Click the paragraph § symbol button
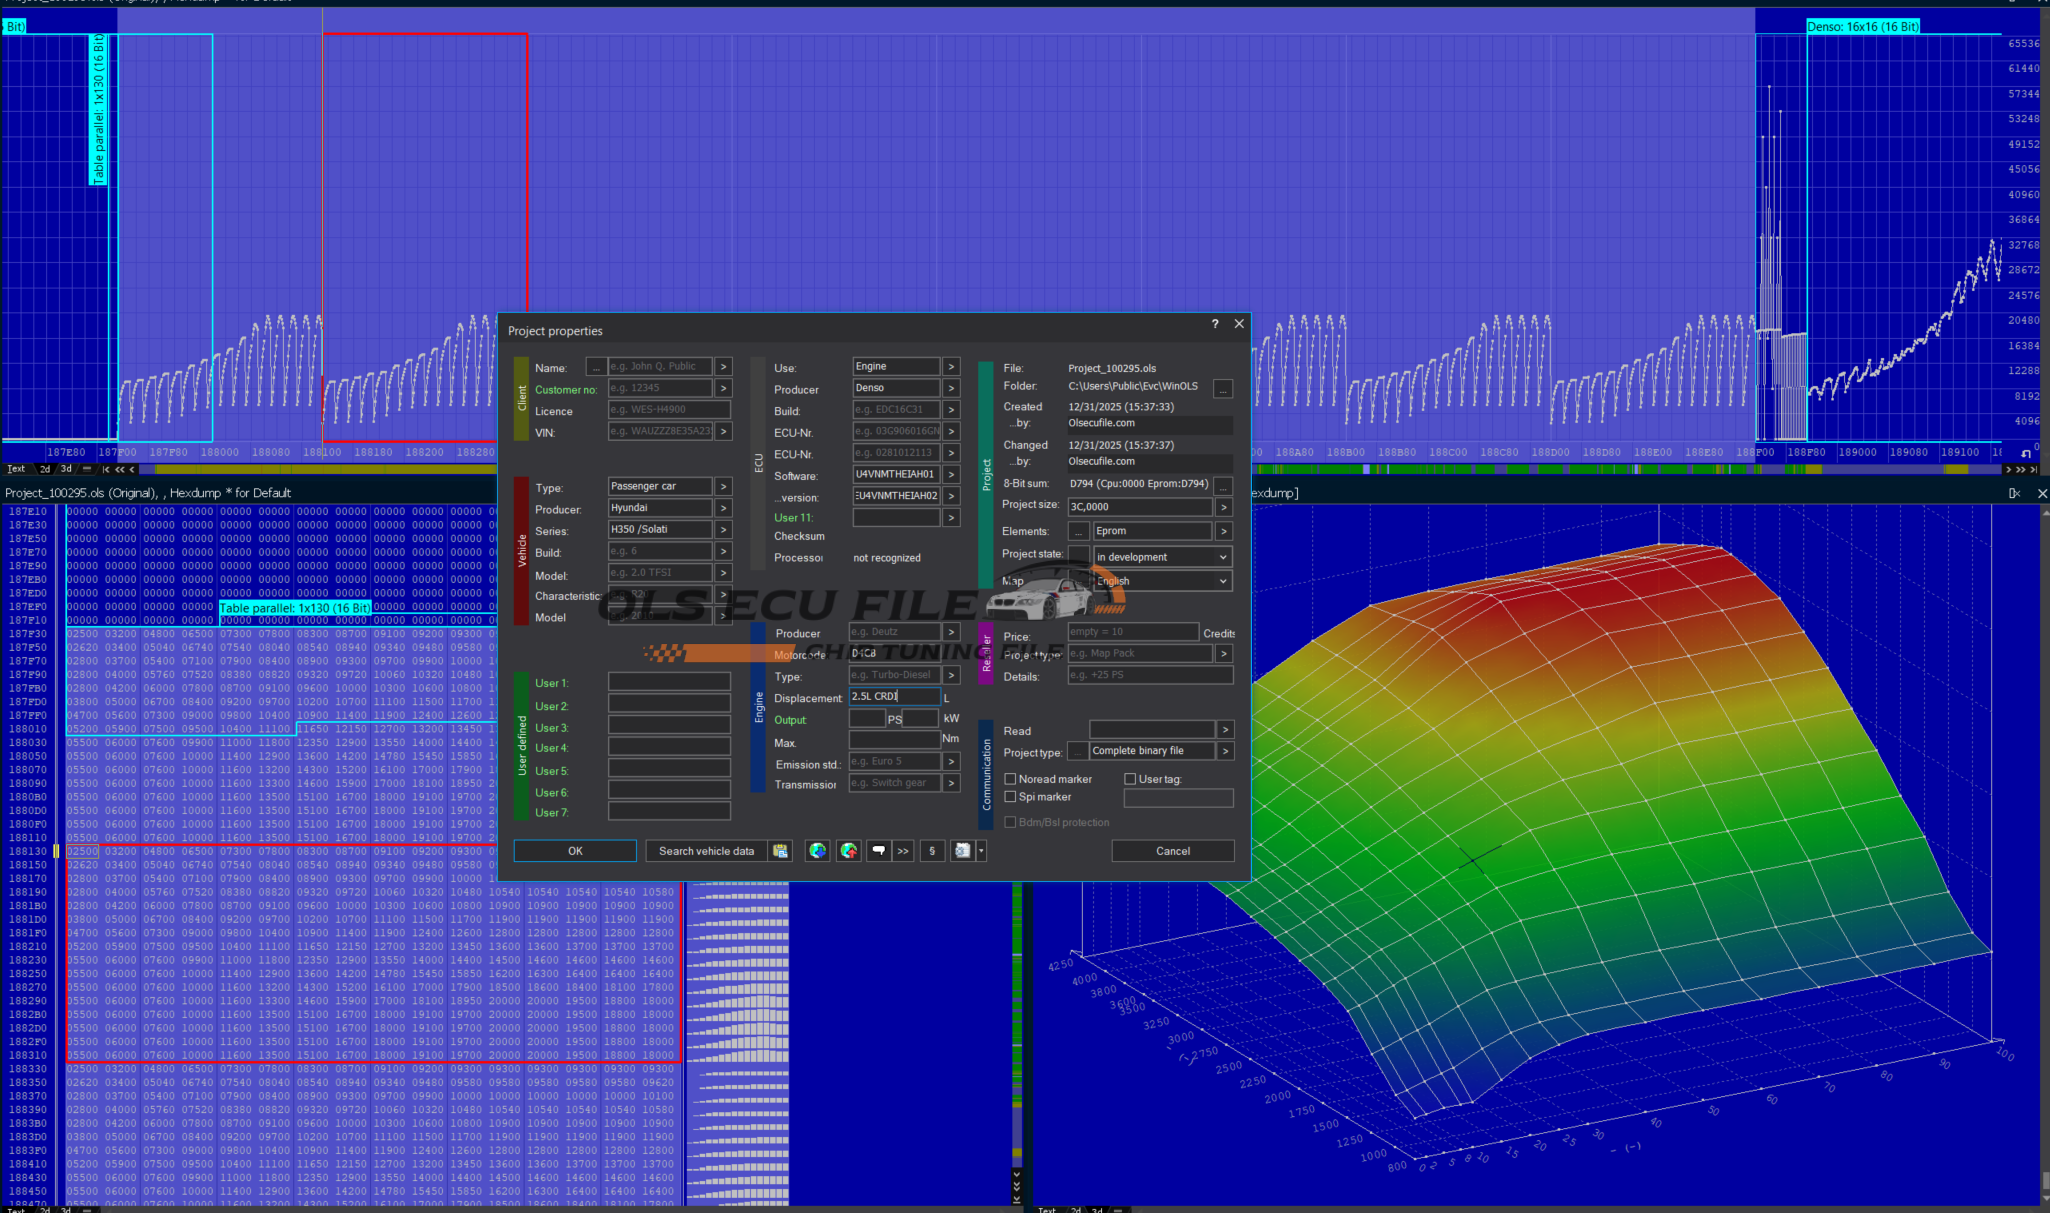 click(932, 851)
